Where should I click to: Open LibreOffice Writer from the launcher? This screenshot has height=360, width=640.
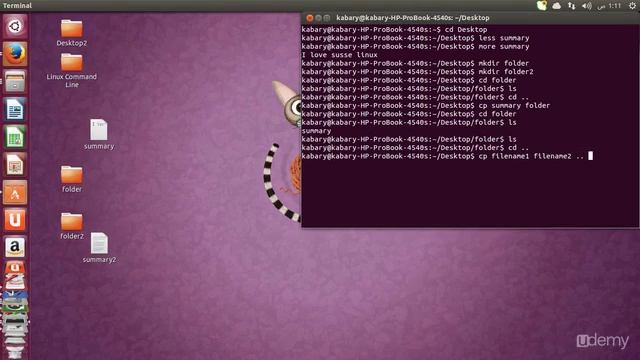pos(15,109)
